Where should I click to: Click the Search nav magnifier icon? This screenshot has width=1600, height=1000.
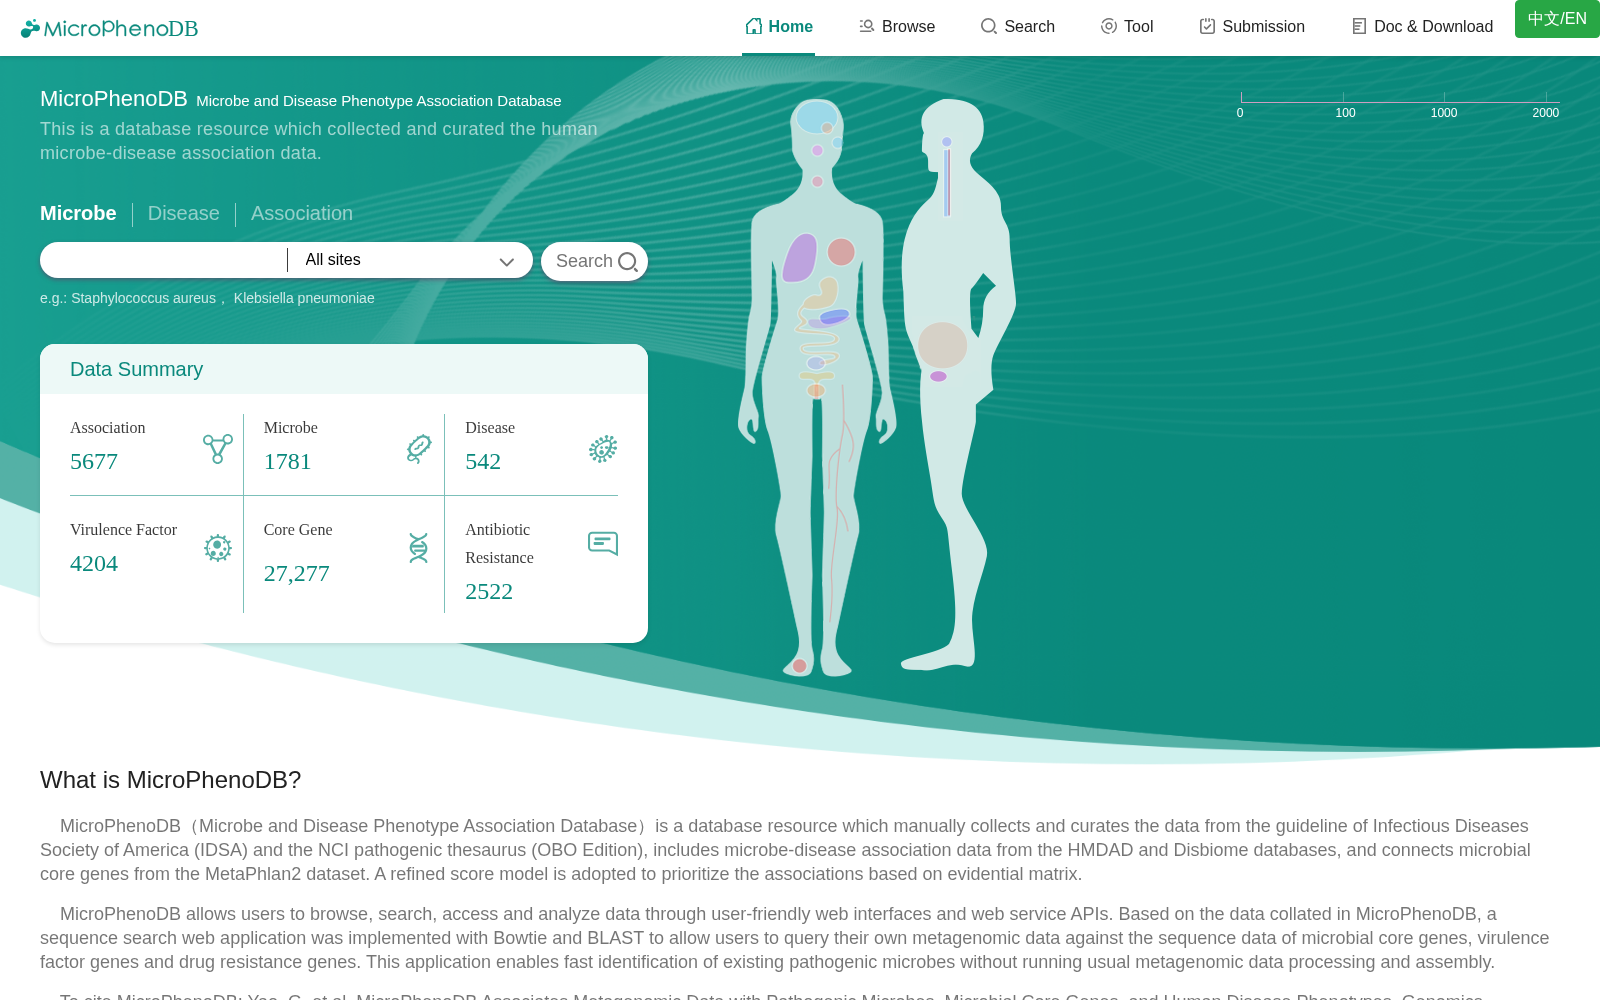pyautogui.click(x=989, y=26)
